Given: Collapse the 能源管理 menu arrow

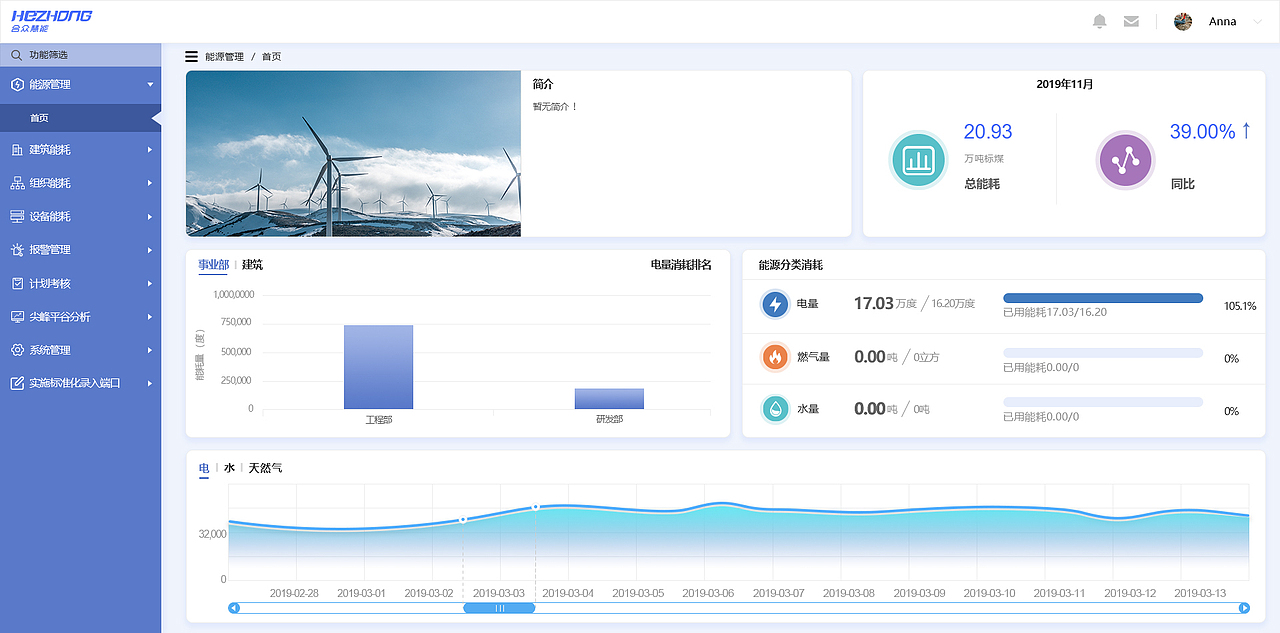Looking at the screenshot, I should [x=149, y=85].
